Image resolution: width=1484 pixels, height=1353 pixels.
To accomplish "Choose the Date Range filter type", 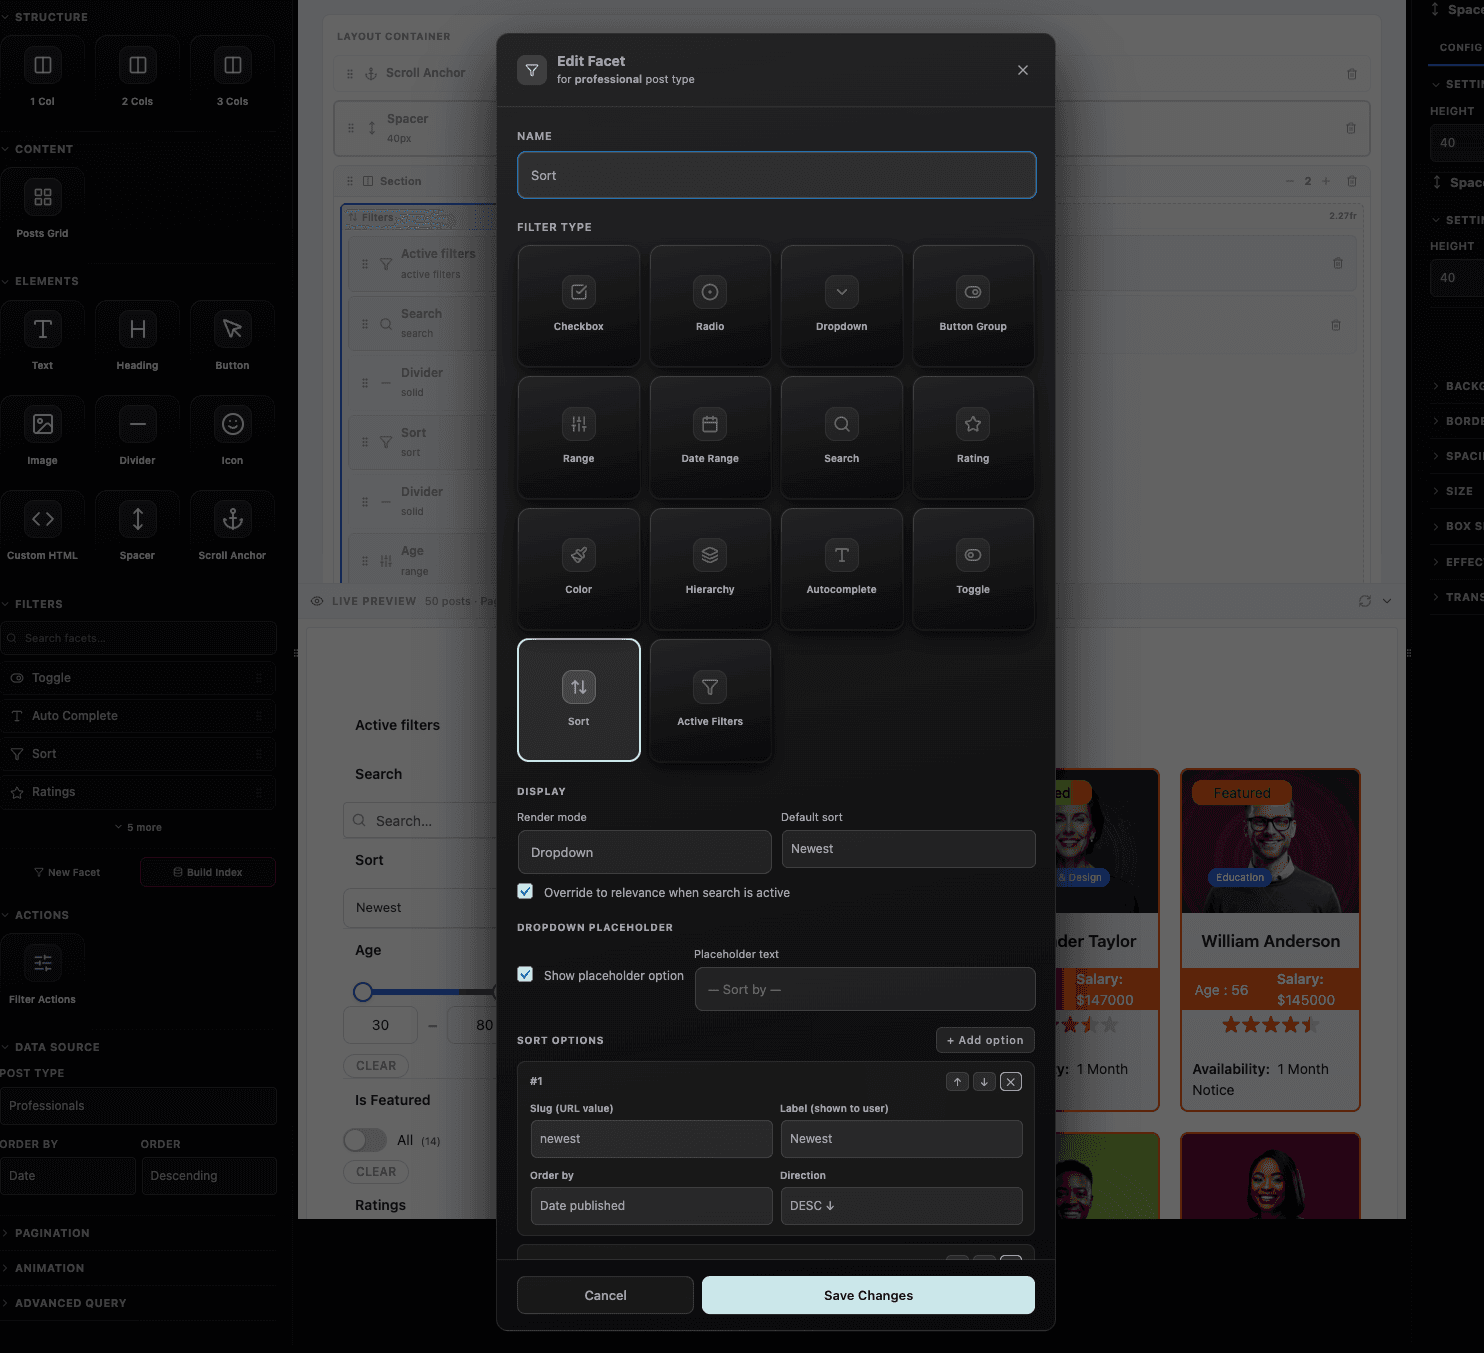I will point(710,437).
